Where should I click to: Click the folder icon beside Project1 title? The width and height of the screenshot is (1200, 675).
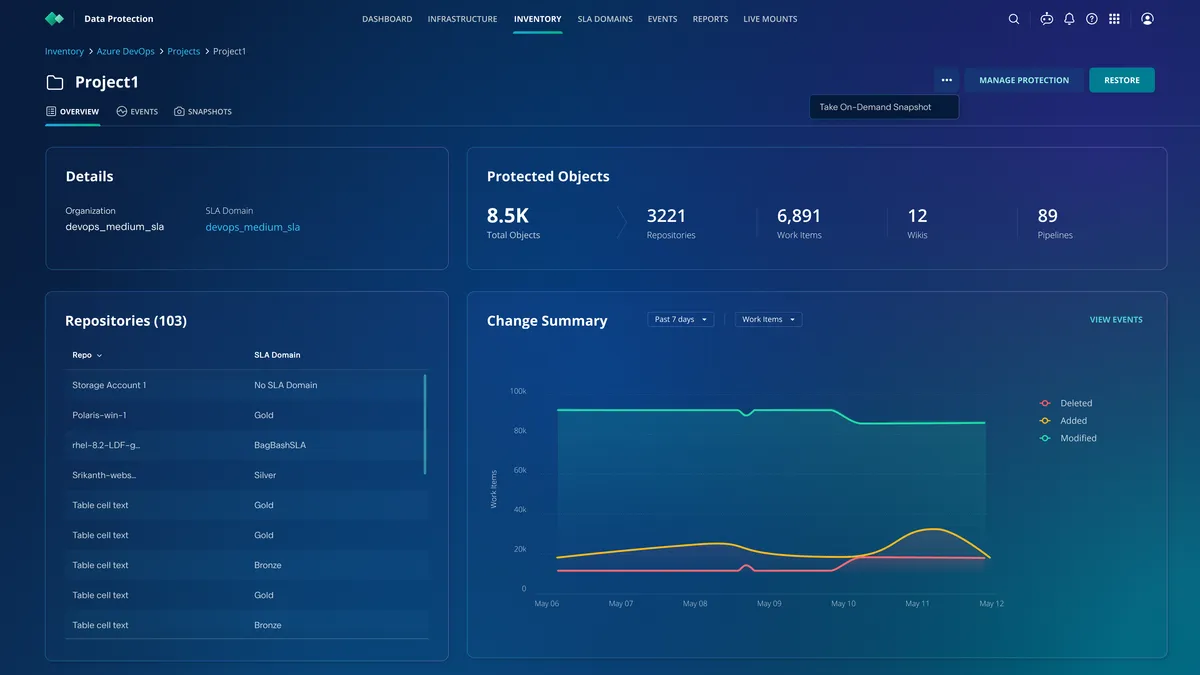click(55, 82)
